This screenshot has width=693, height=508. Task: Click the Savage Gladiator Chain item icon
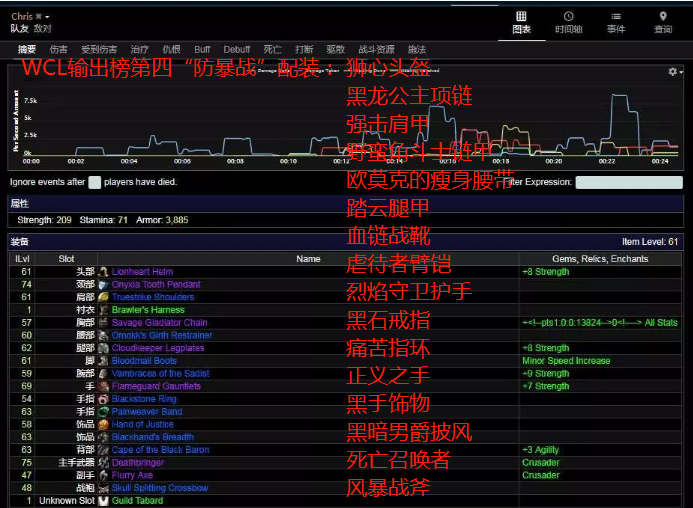point(103,323)
